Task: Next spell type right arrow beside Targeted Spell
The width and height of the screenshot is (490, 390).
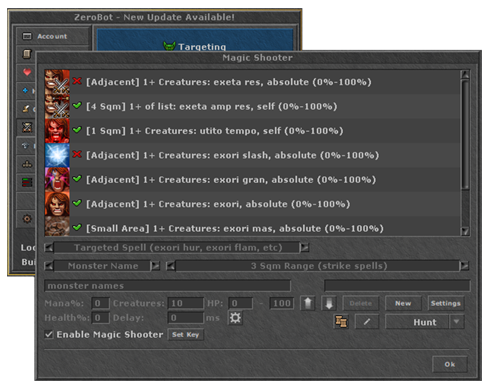Action: click(x=304, y=247)
